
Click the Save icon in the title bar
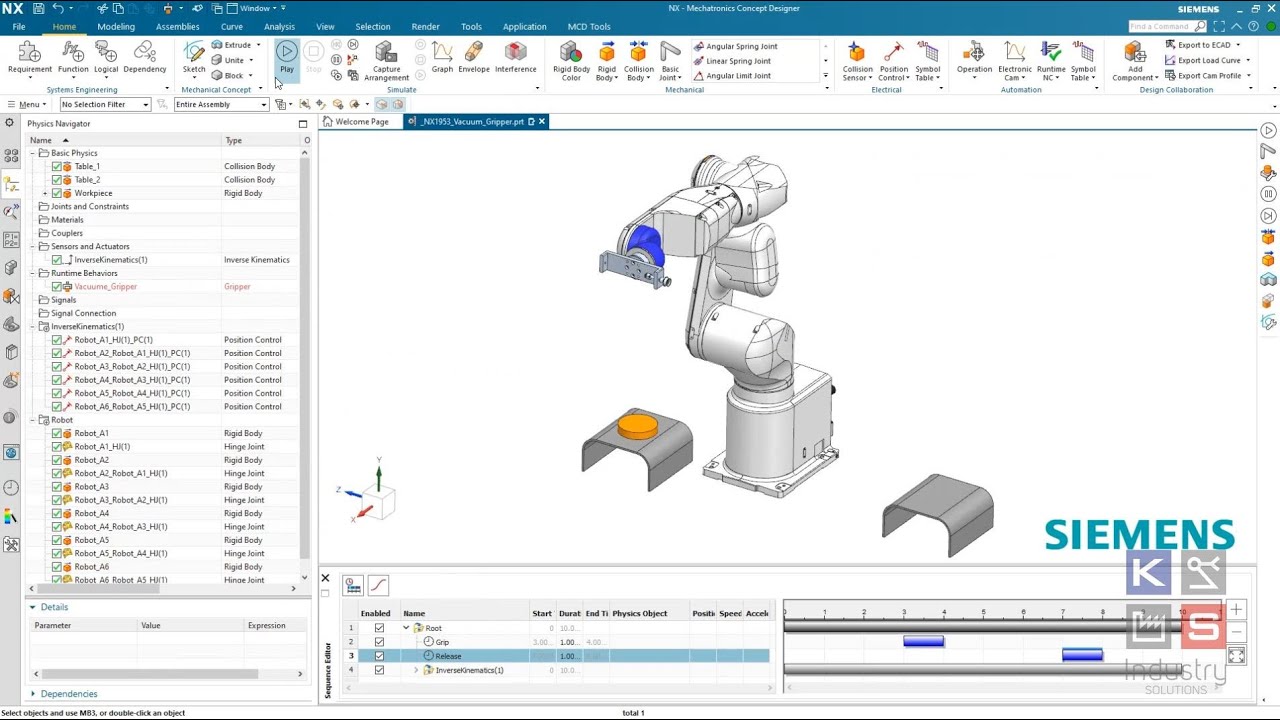pyautogui.click(x=38, y=8)
